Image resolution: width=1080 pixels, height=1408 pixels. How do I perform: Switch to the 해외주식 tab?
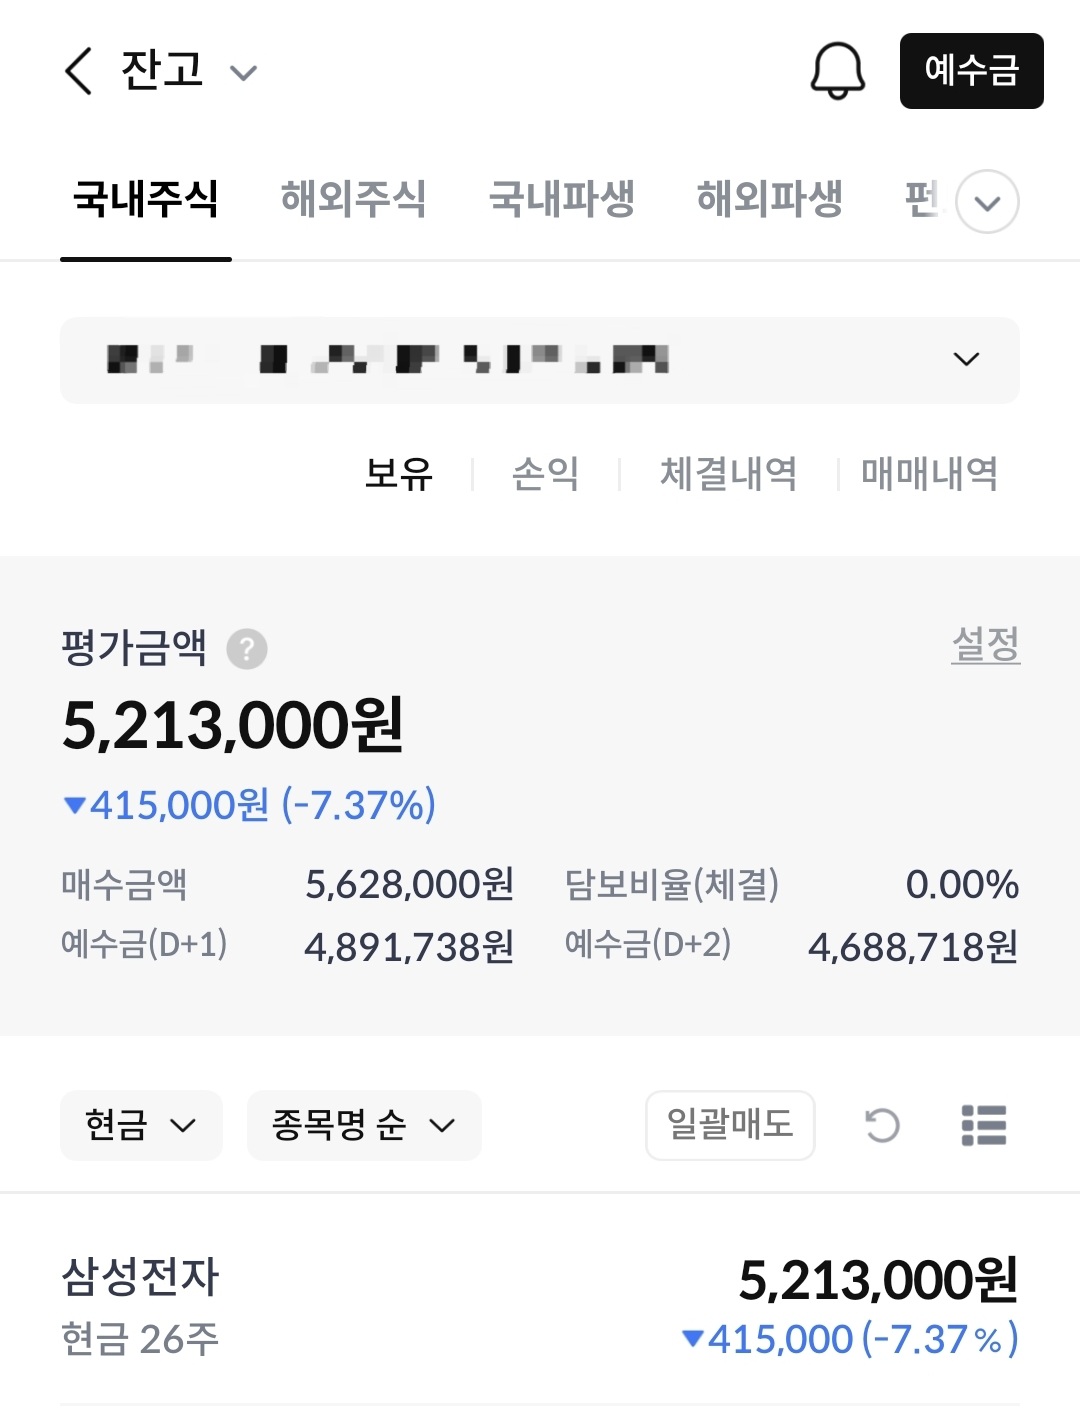click(353, 198)
